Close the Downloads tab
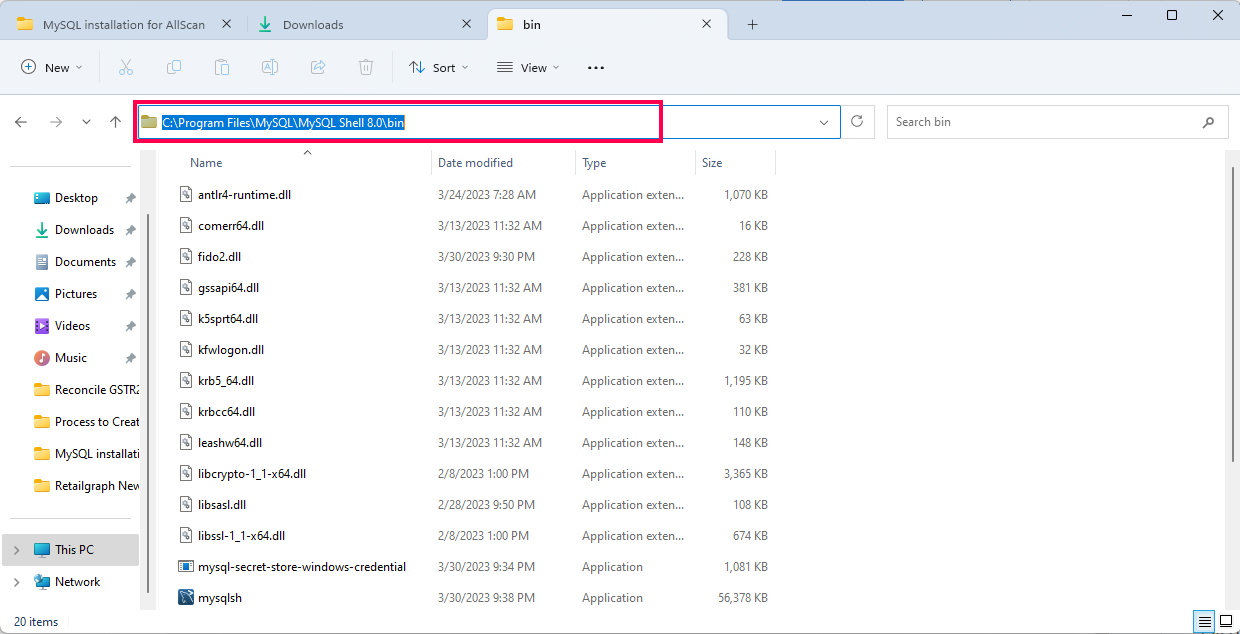Screen dimensions: 1240x634 pos(466,25)
